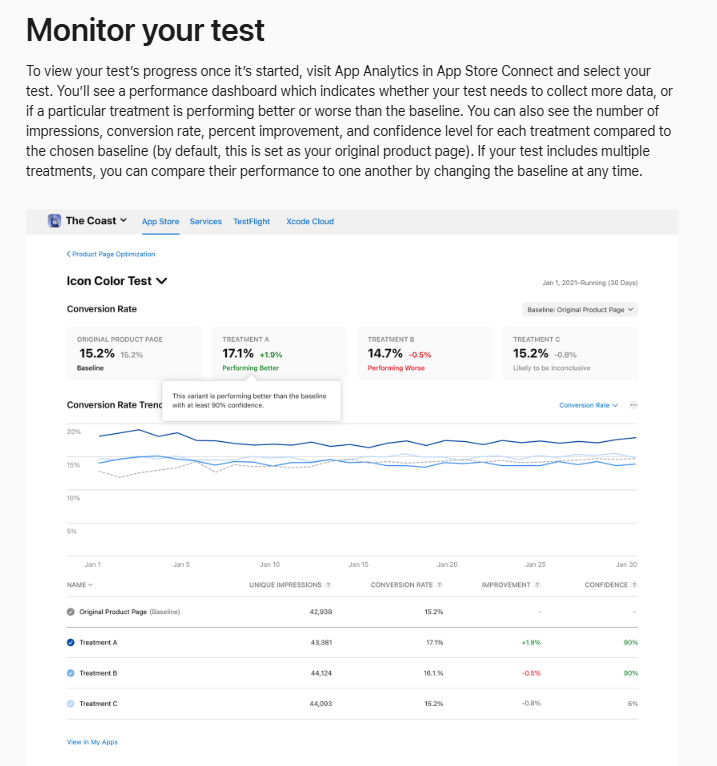
Task: Switch to the TestFlight tab
Action: (251, 222)
